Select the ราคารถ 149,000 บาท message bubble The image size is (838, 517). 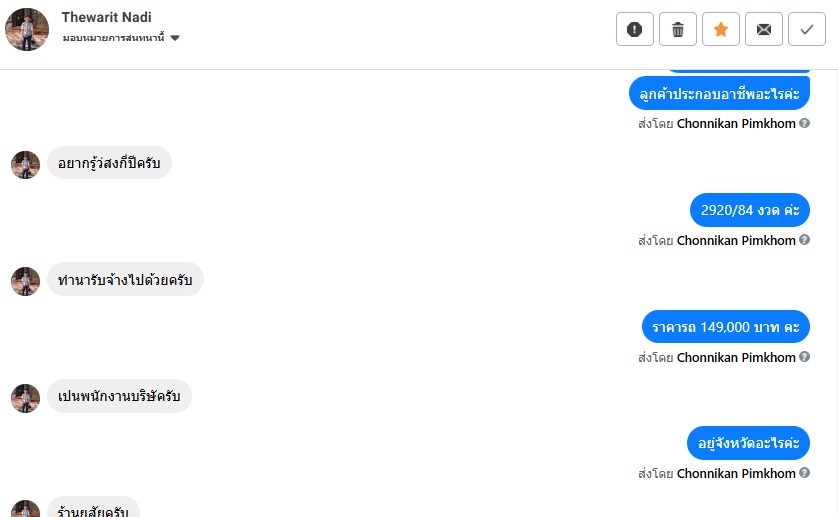725,327
